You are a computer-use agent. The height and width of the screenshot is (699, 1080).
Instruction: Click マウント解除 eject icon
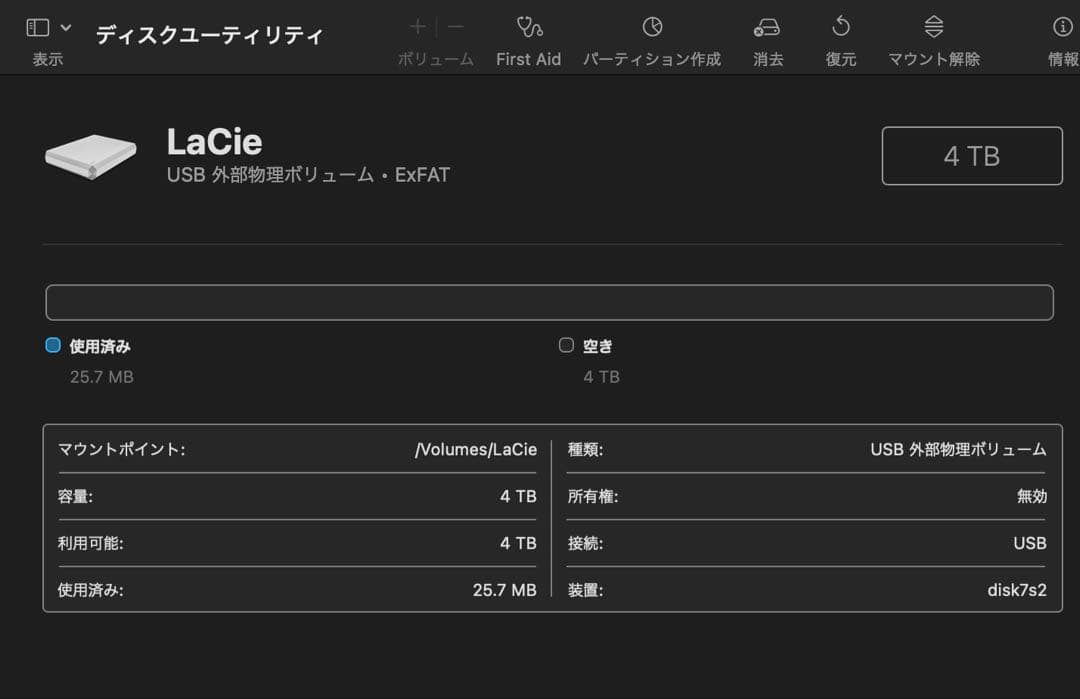[933, 27]
